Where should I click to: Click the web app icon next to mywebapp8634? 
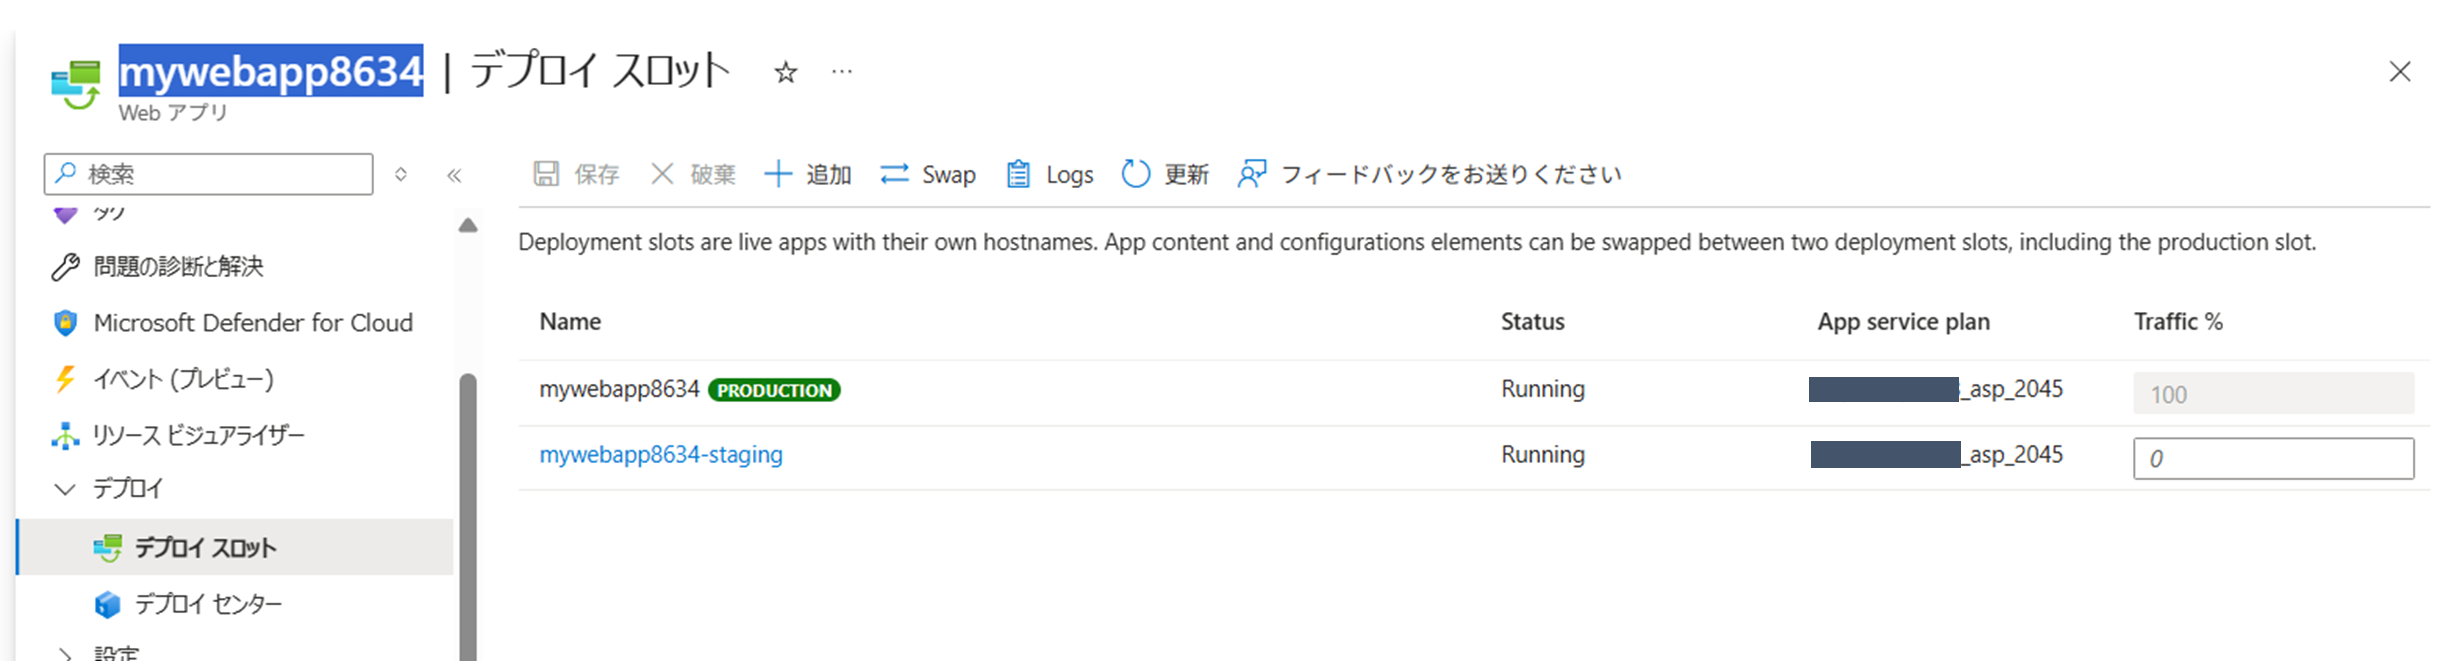(77, 84)
